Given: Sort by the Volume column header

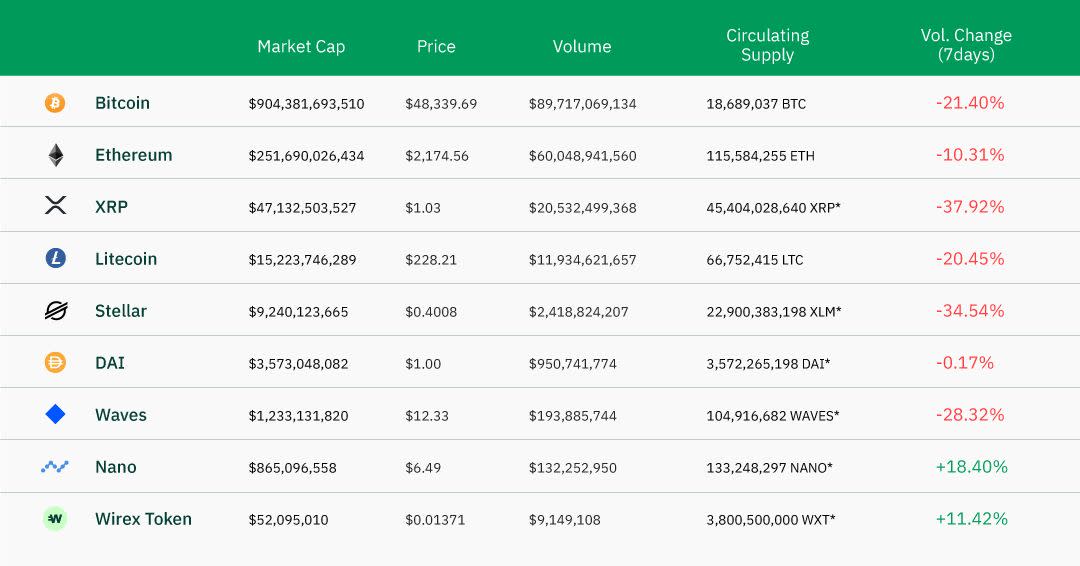Looking at the screenshot, I should click(582, 46).
